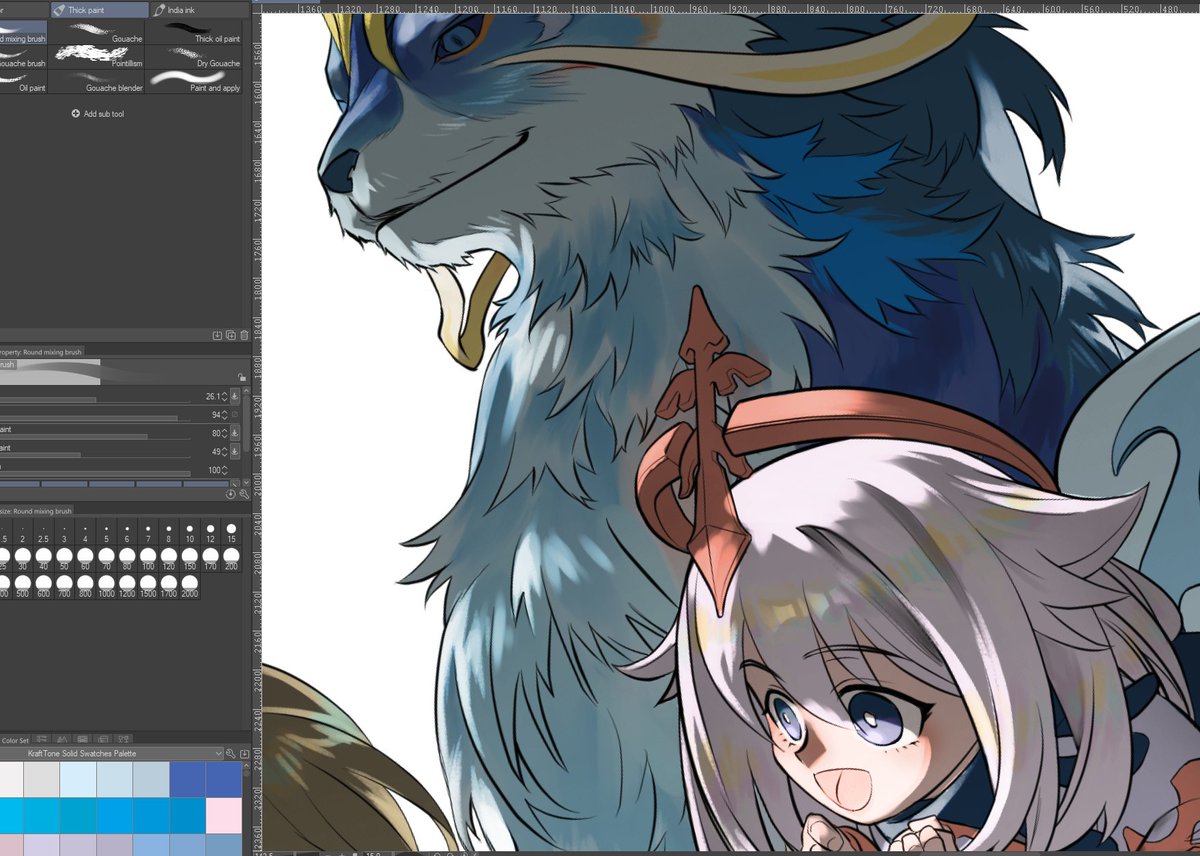Pick the pale sky blue swatch
Screen dimensions: 1200x856
pyautogui.click(x=78, y=779)
